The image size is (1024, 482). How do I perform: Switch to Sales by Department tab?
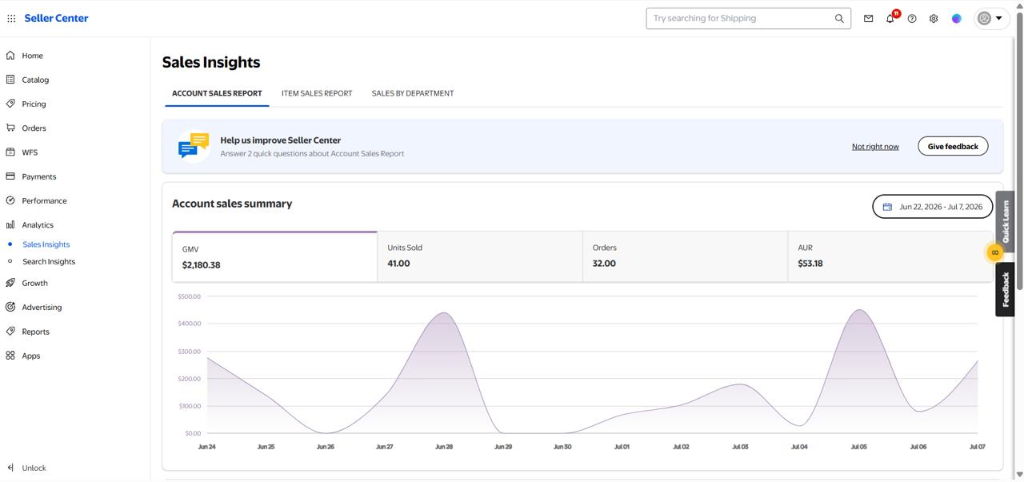click(x=413, y=93)
